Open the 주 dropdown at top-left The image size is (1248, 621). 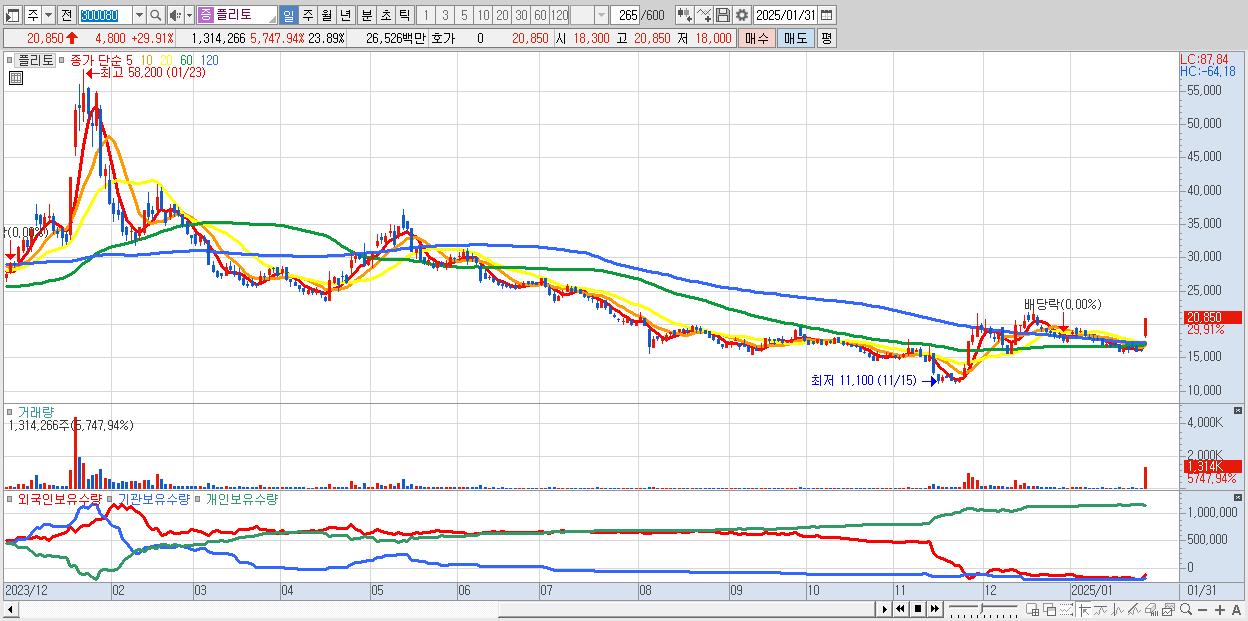pyautogui.click(x=48, y=16)
